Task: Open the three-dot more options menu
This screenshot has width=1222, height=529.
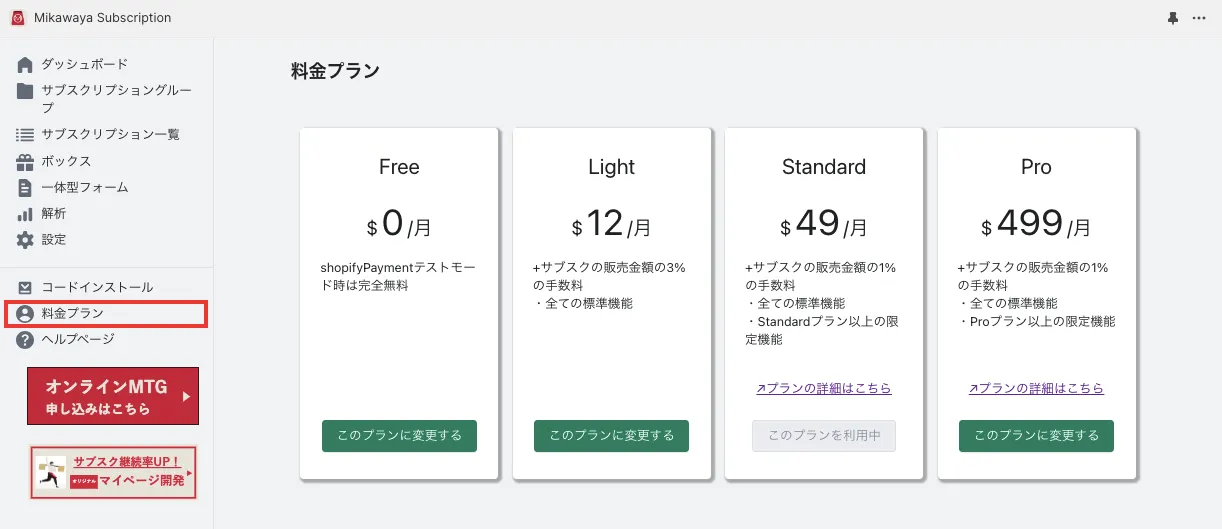Action: (1199, 18)
